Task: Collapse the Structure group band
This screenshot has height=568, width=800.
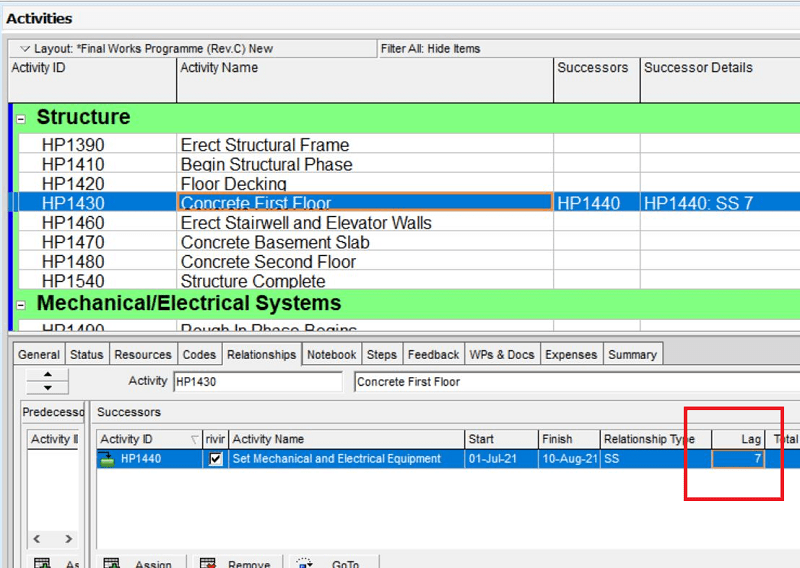Action: coord(21,119)
